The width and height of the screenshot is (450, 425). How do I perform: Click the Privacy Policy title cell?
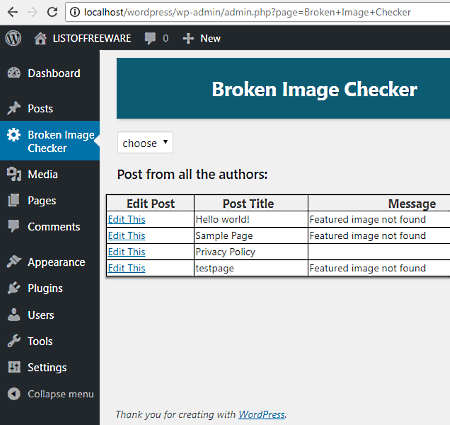251,252
